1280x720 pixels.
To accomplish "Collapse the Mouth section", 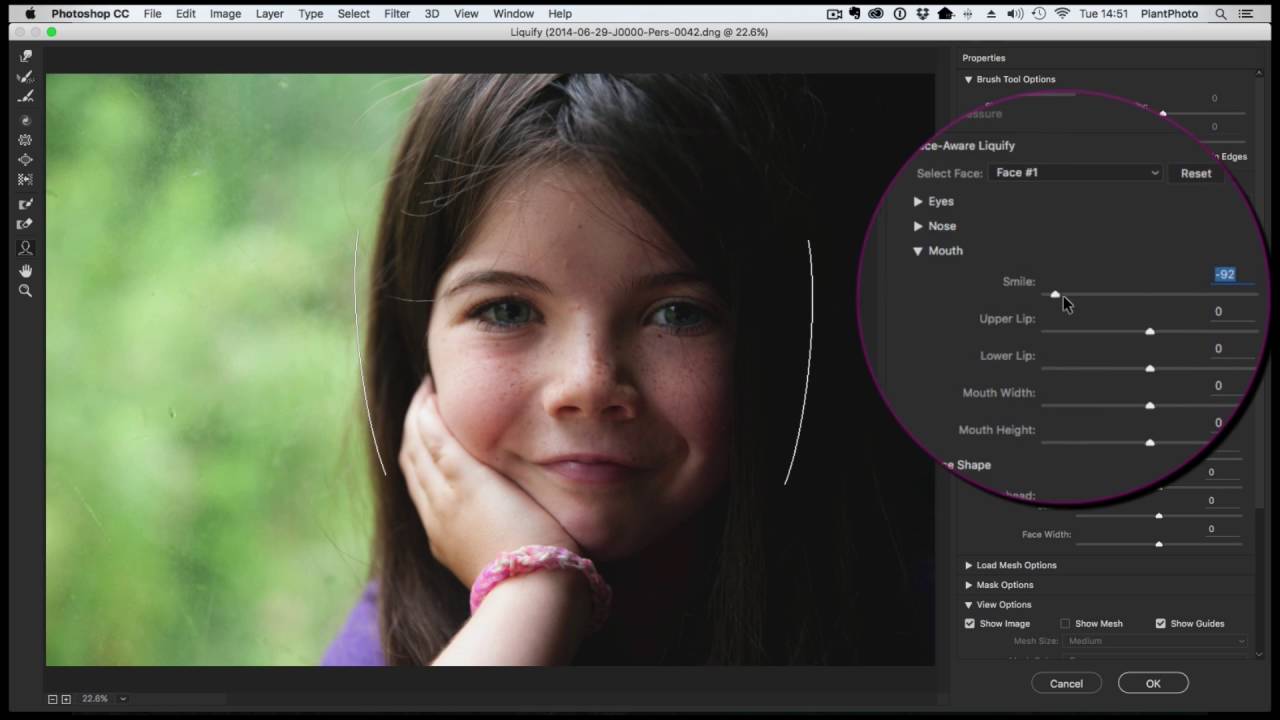I will click(x=918, y=251).
